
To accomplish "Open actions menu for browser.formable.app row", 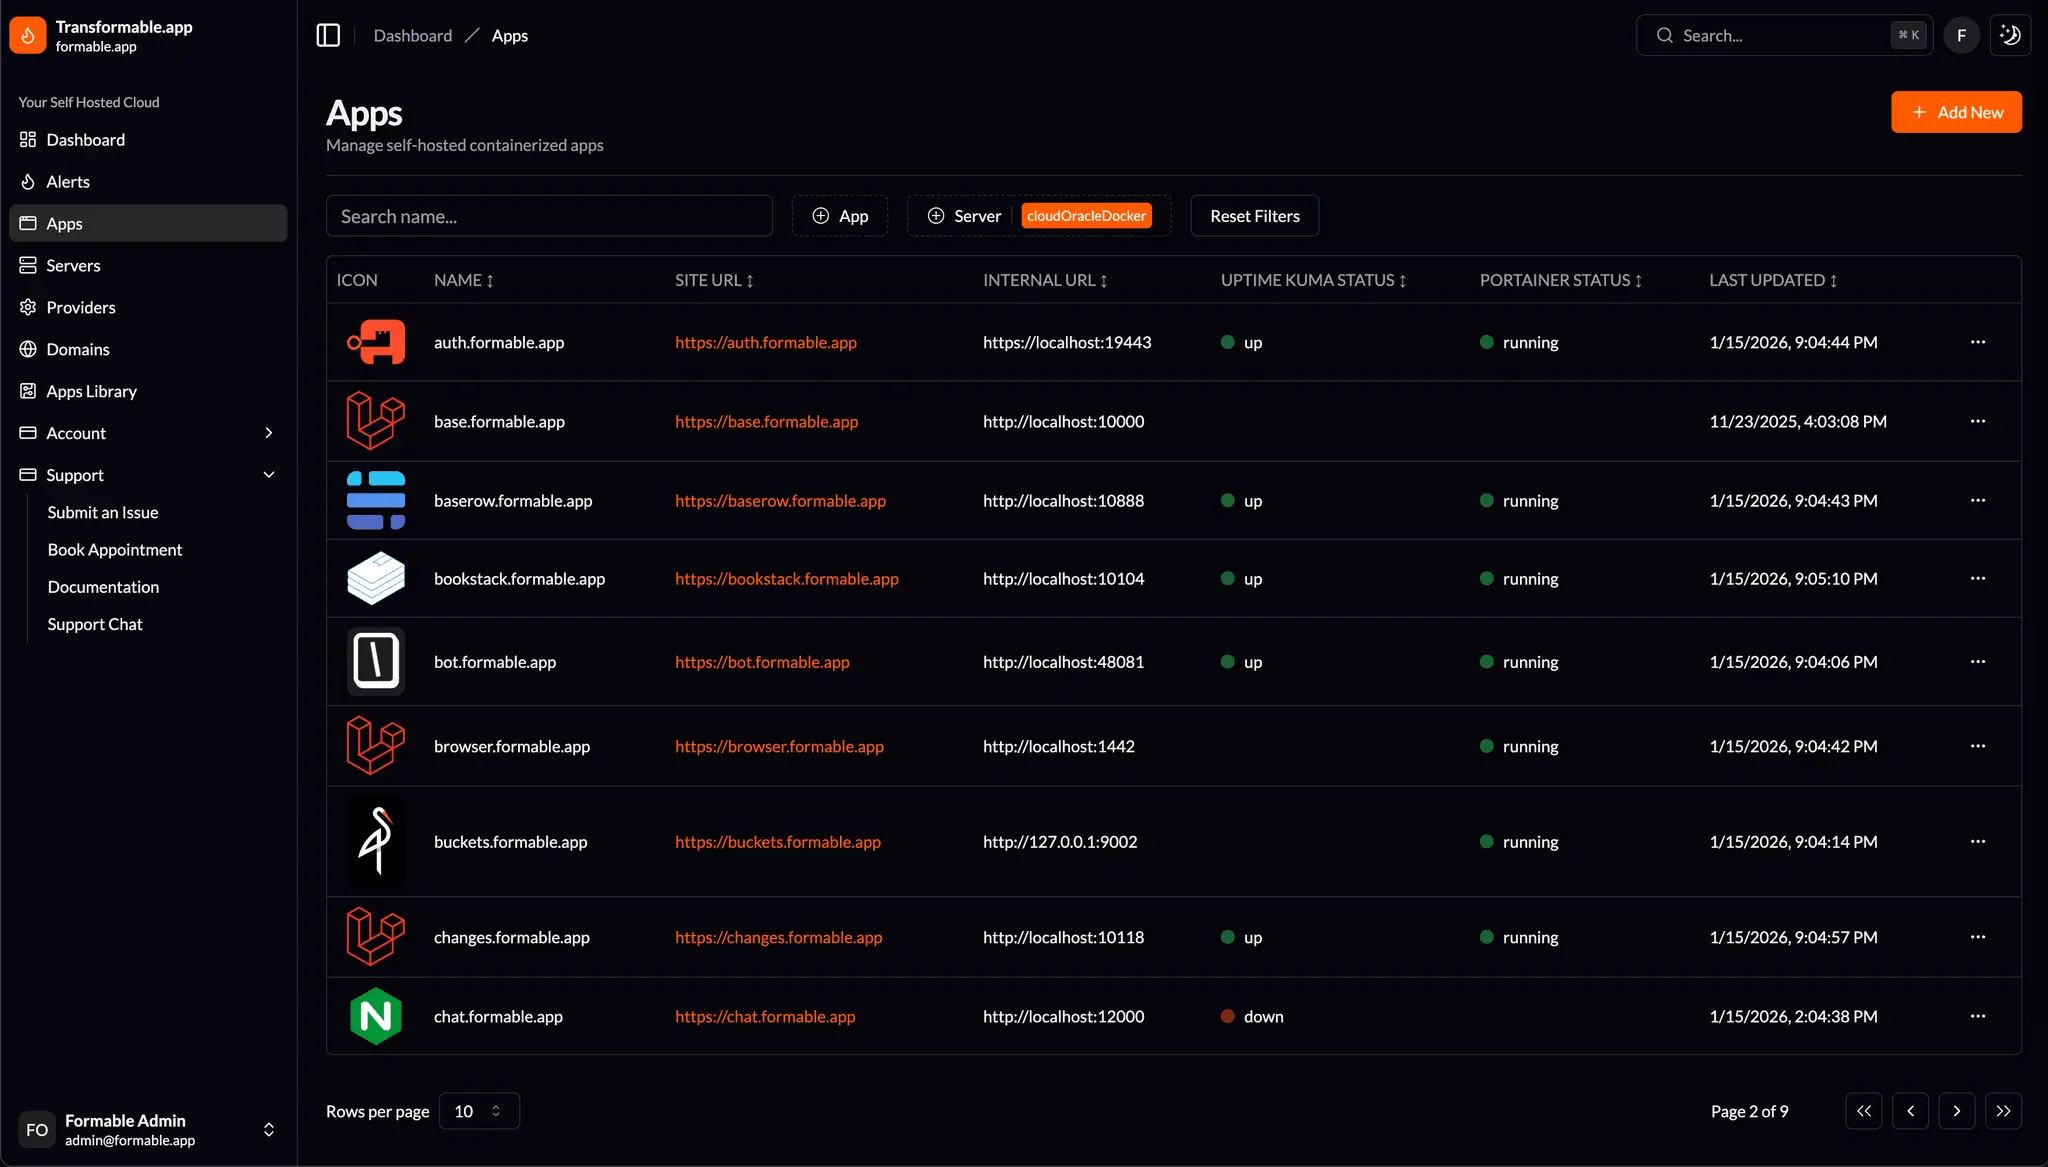I will [1978, 746].
